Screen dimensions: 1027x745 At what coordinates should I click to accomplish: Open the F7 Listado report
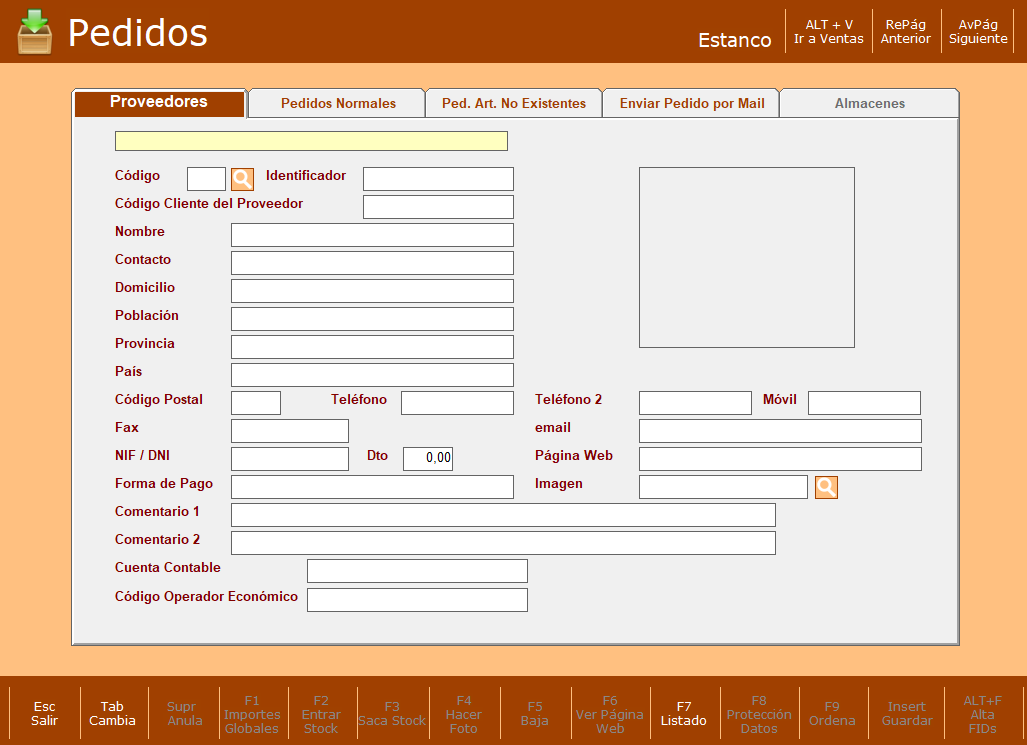[684, 714]
